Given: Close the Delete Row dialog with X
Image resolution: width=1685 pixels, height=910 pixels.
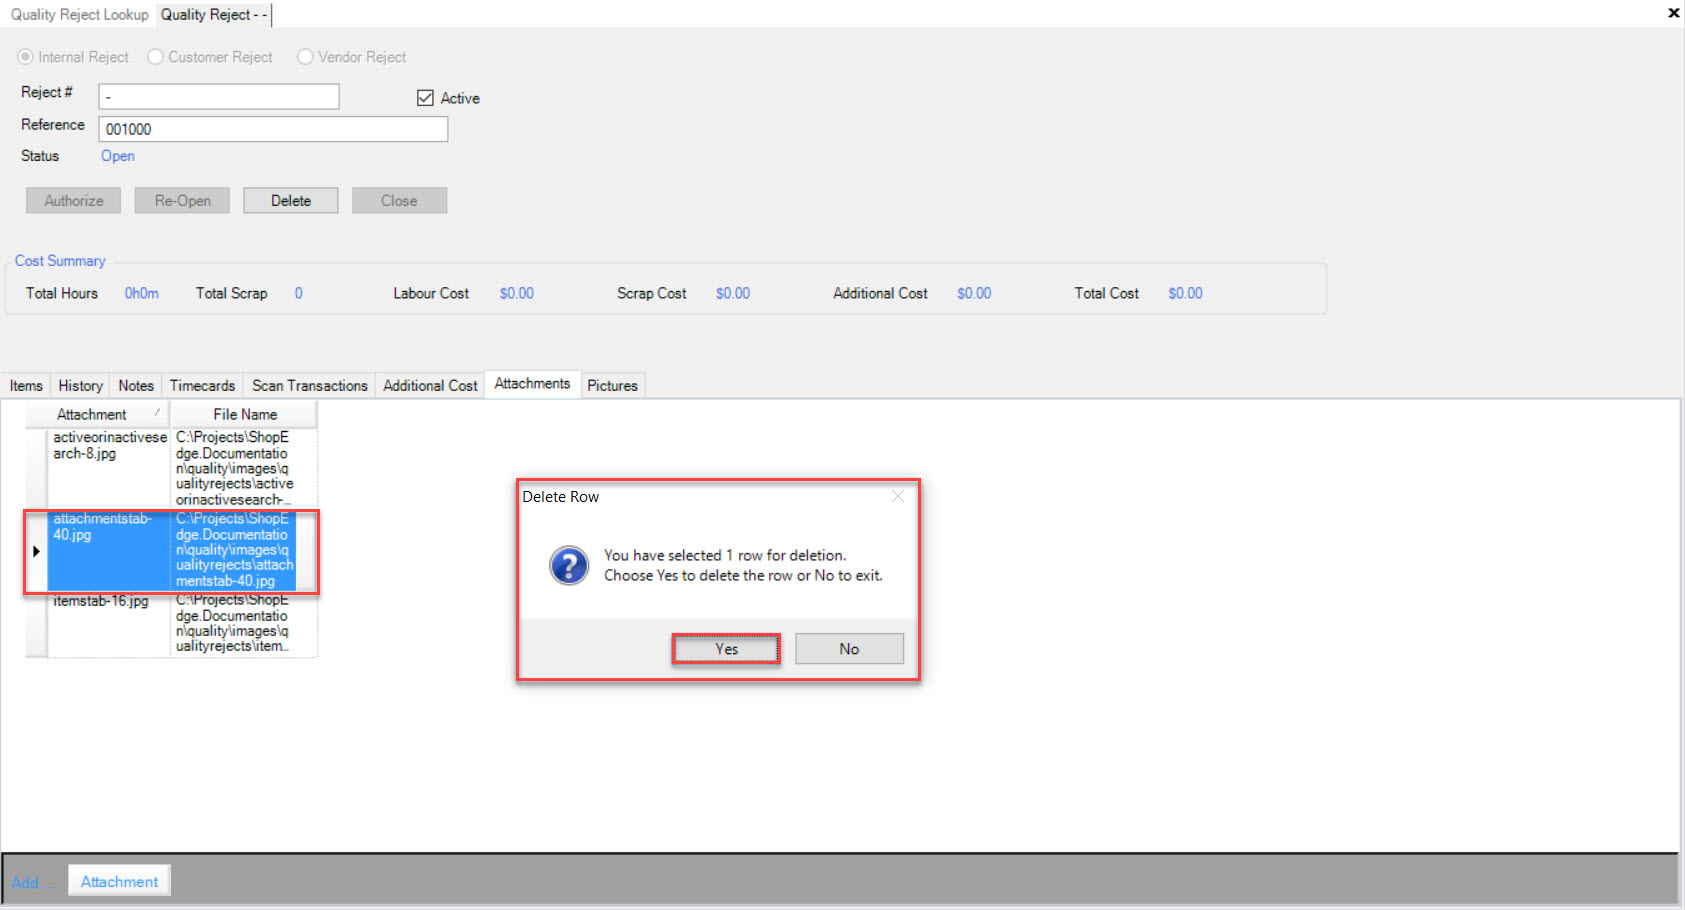Looking at the screenshot, I should pyautogui.click(x=898, y=496).
